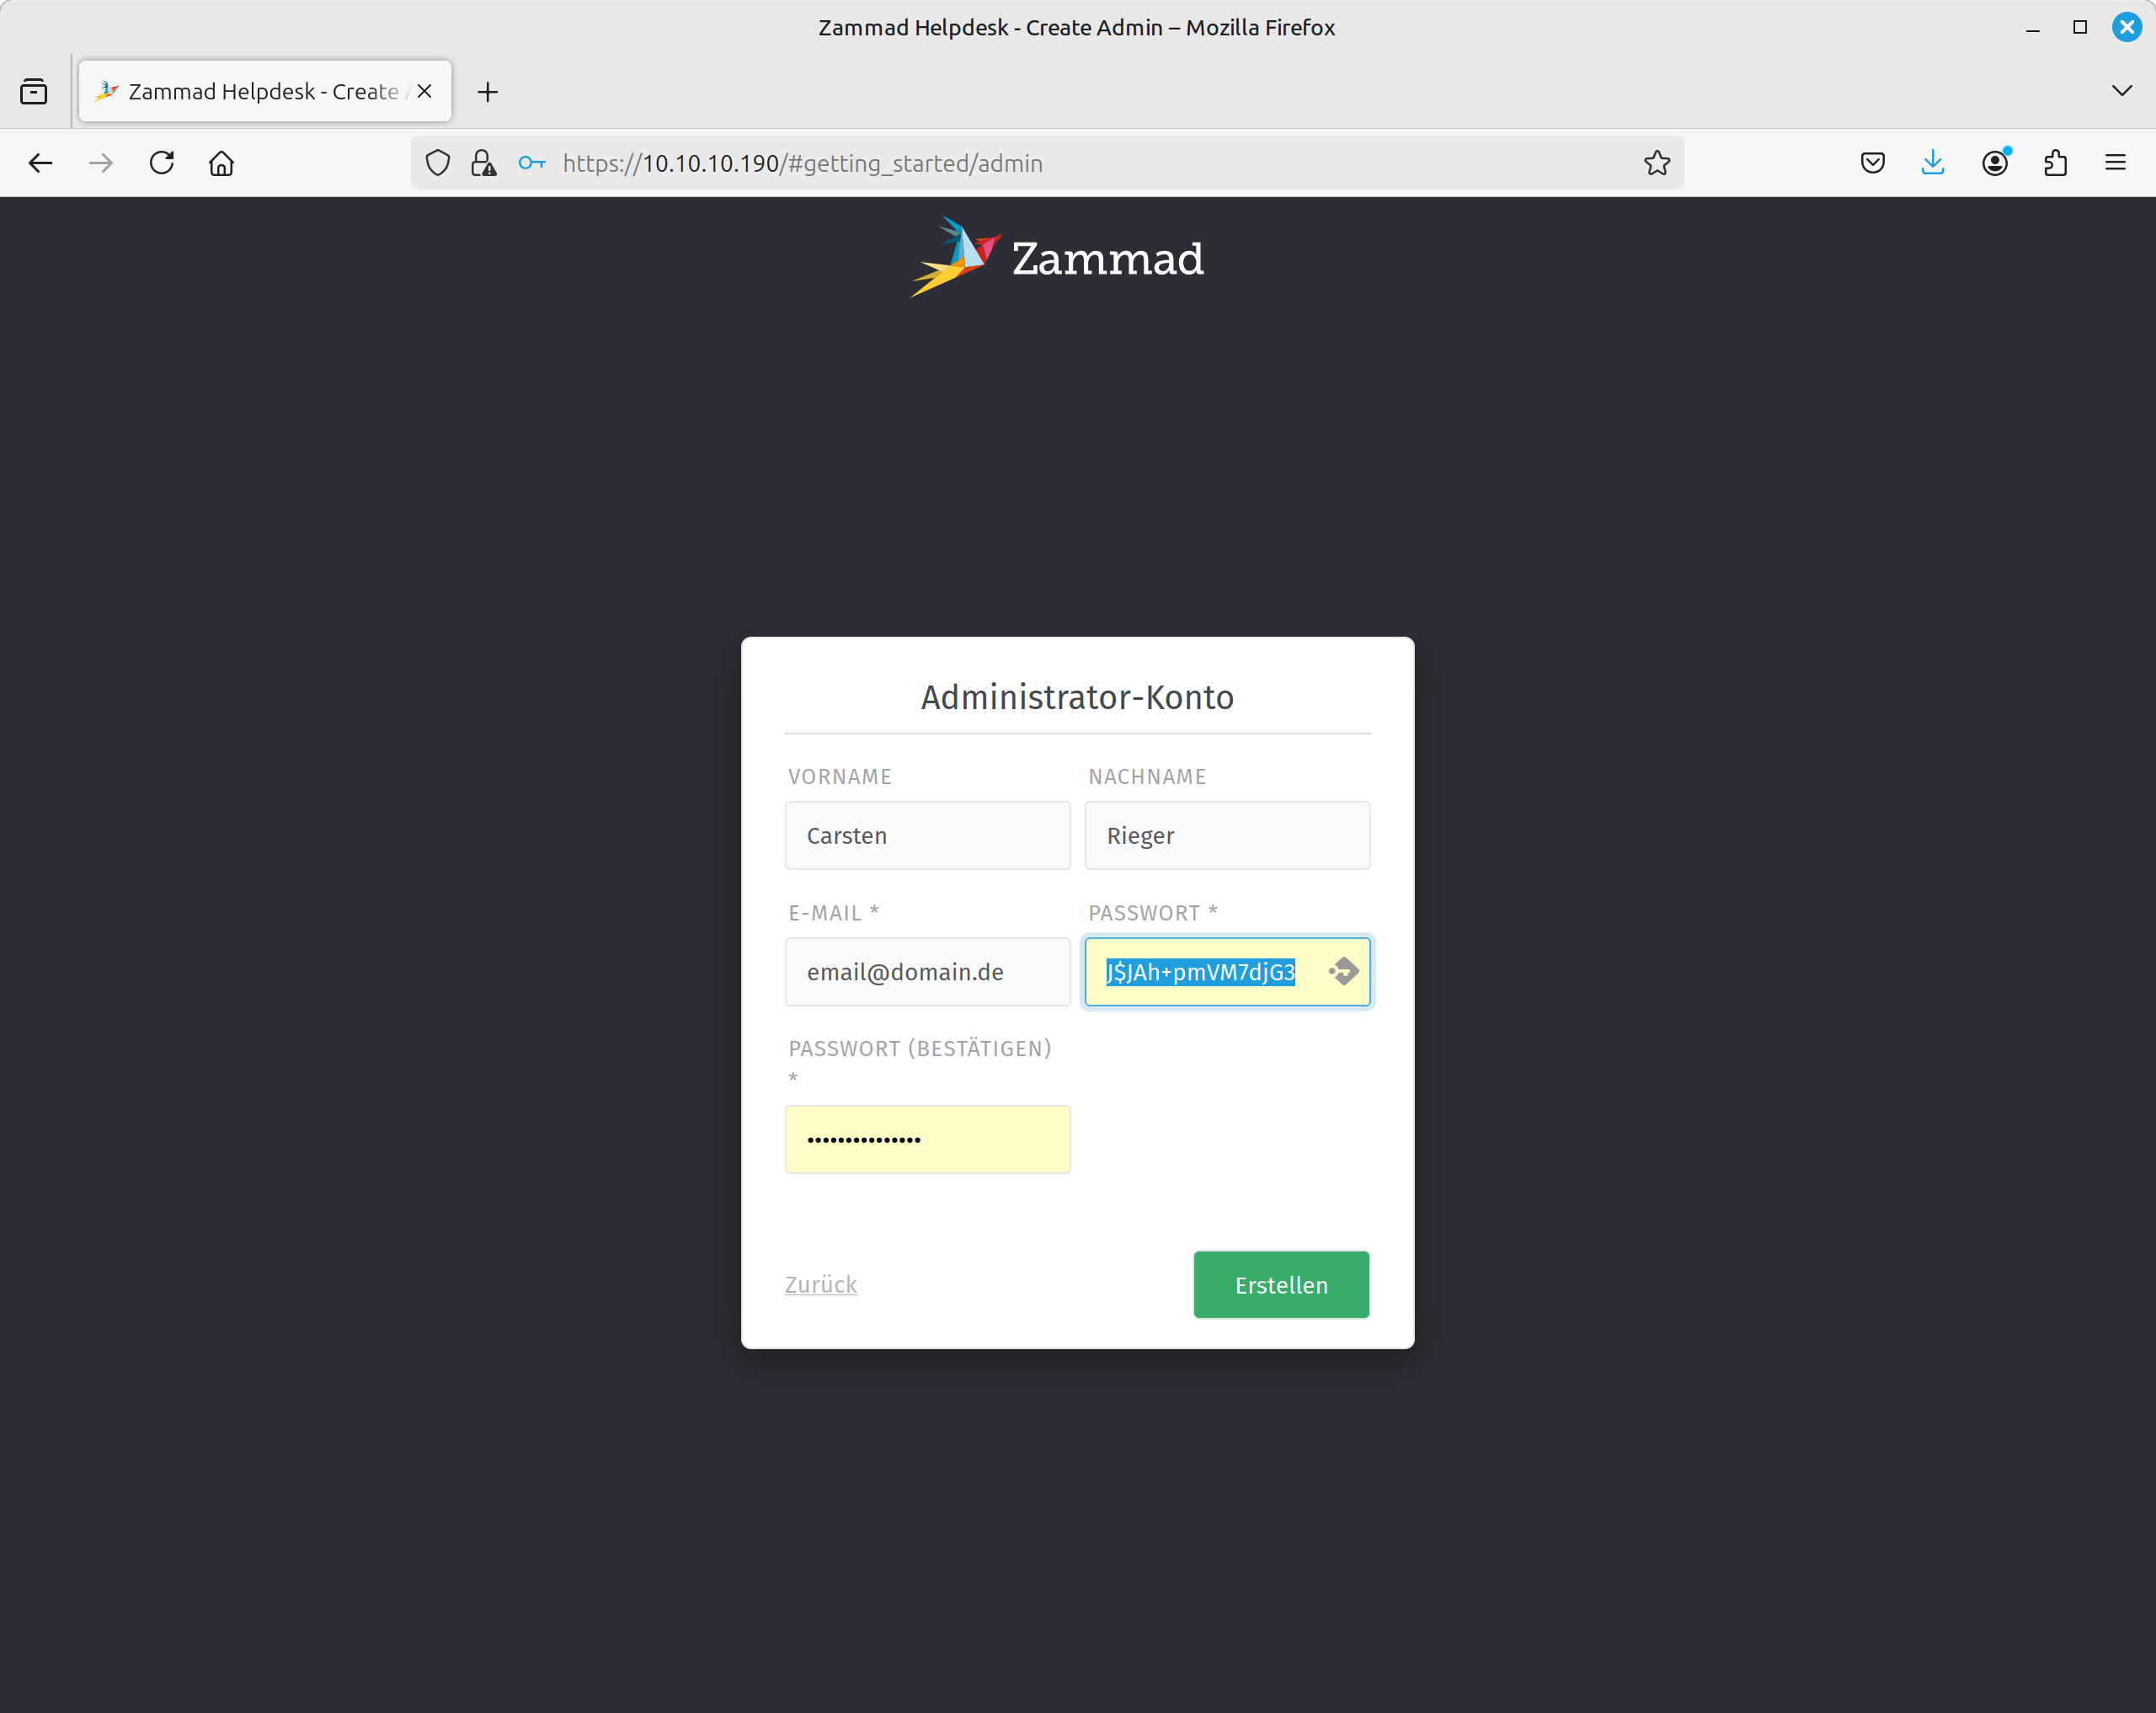Expand the list all tabs chevron
Image resolution: width=2156 pixels, height=1713 pixels.
click(x=2121, y=91)
